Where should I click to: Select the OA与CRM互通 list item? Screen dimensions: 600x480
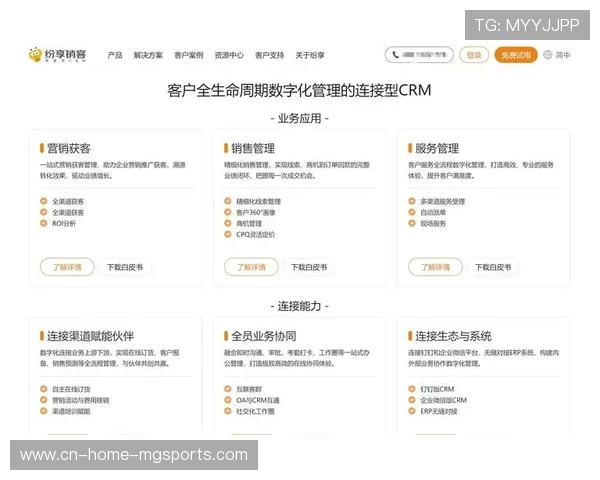click(258, 400)
